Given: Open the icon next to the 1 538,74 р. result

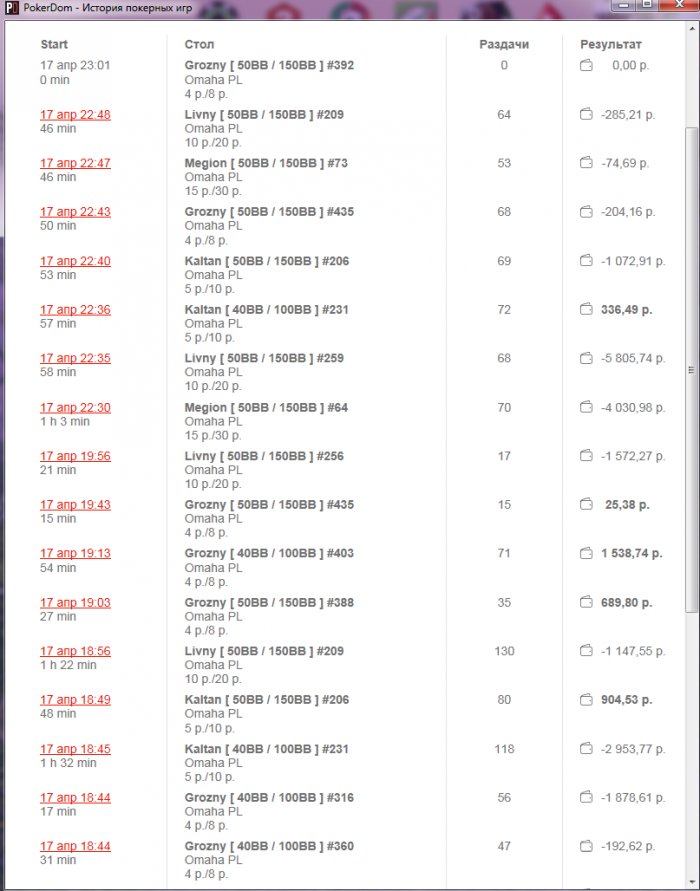Looking at the screenshot, I should pyautogui.click(x=587, y=554).
